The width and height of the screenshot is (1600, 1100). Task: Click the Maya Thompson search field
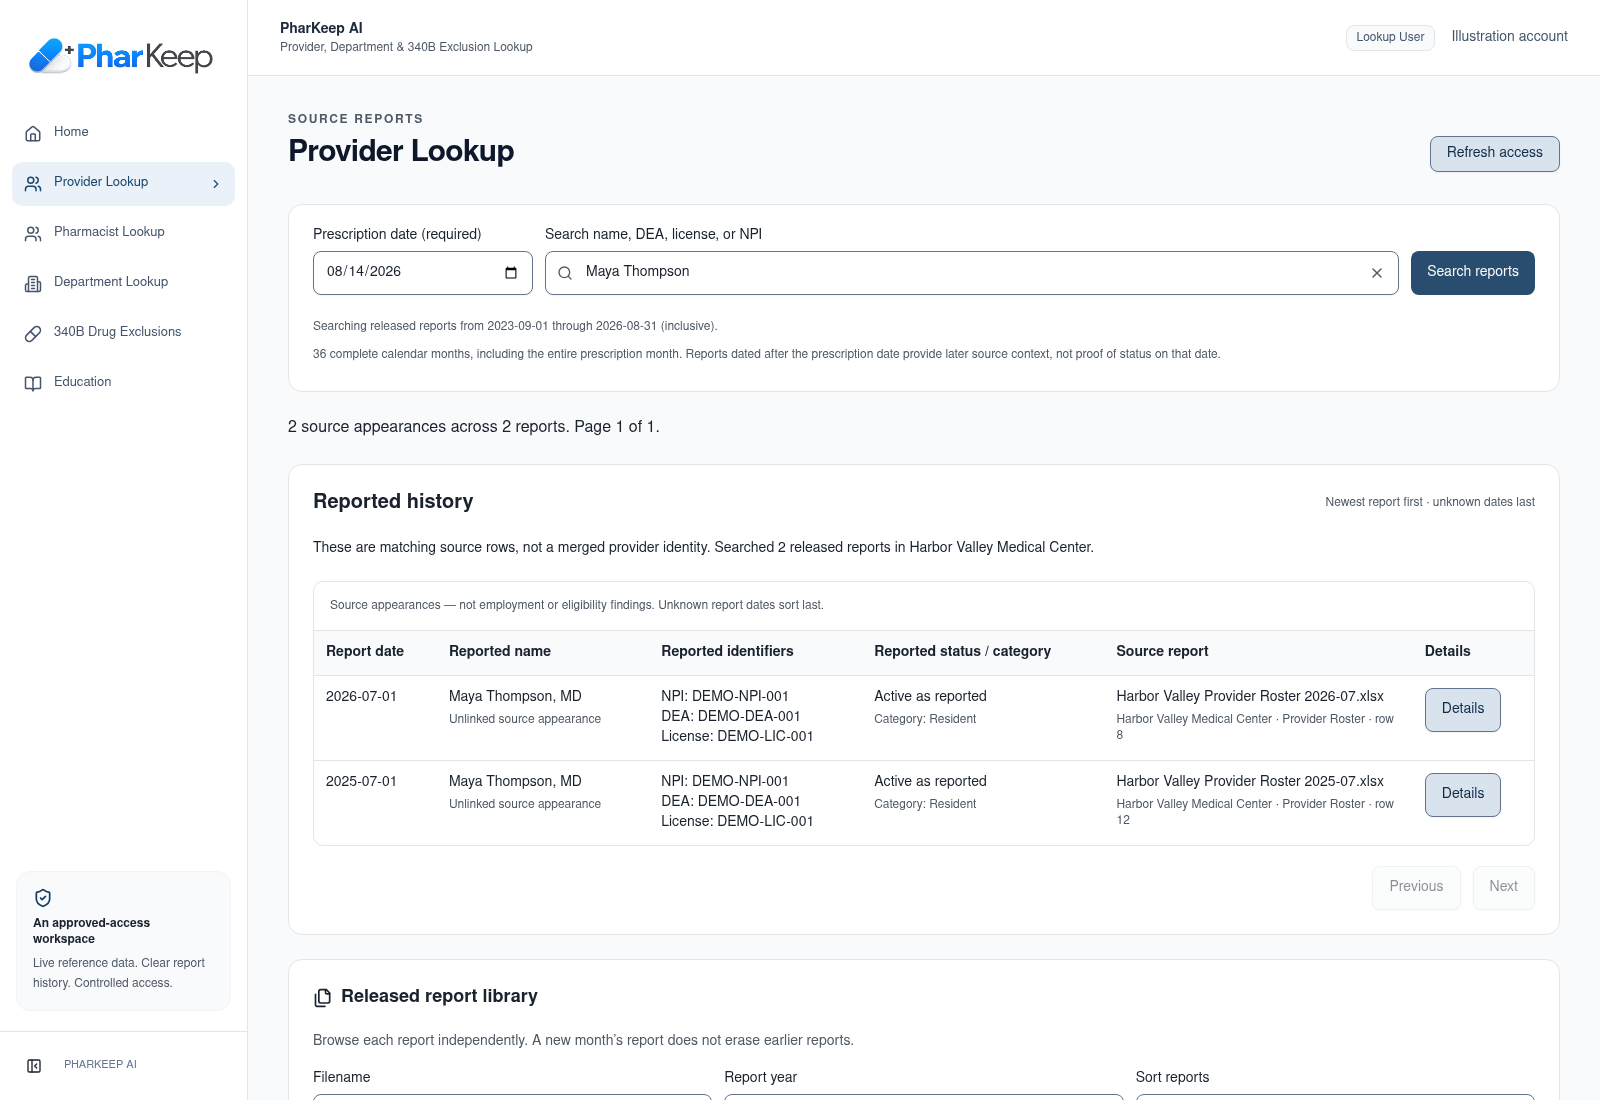[971, 272]
